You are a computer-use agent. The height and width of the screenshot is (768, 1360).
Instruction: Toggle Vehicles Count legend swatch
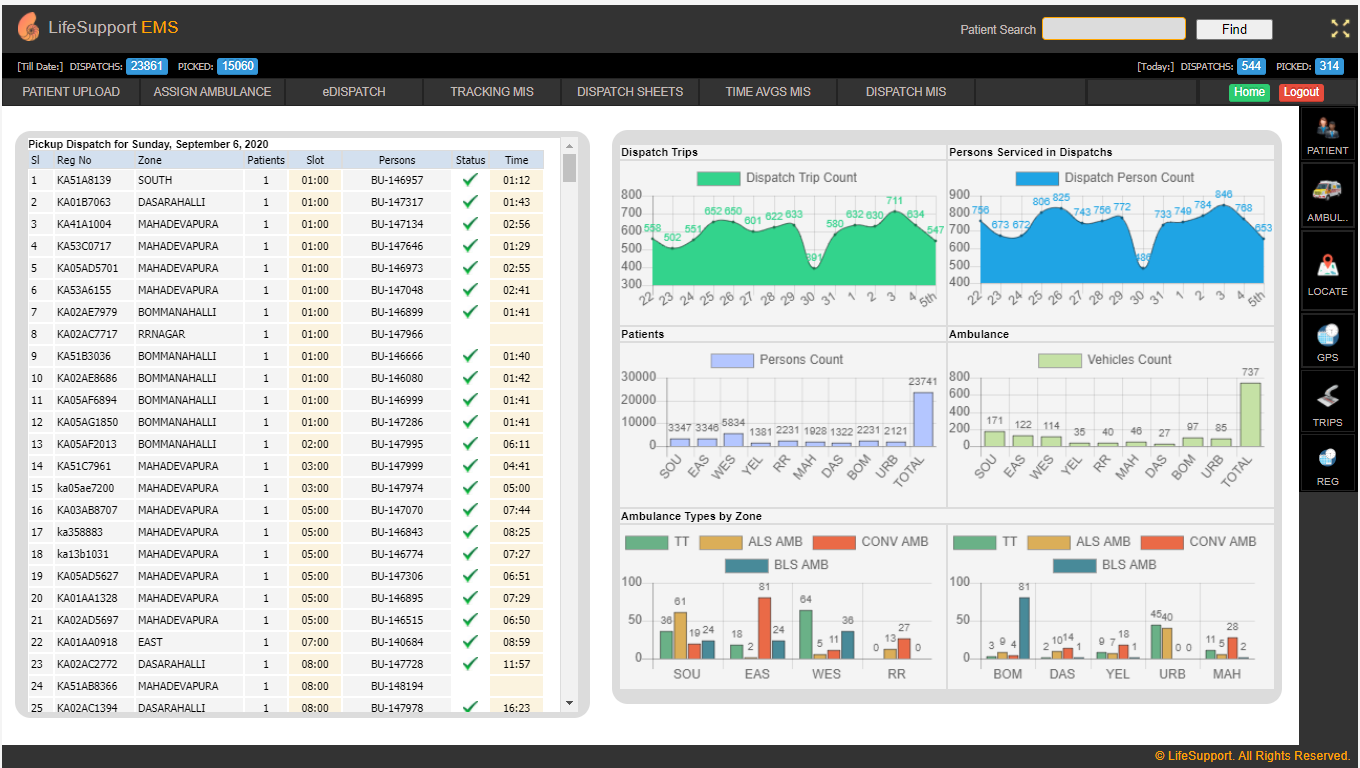[1060, 360]
